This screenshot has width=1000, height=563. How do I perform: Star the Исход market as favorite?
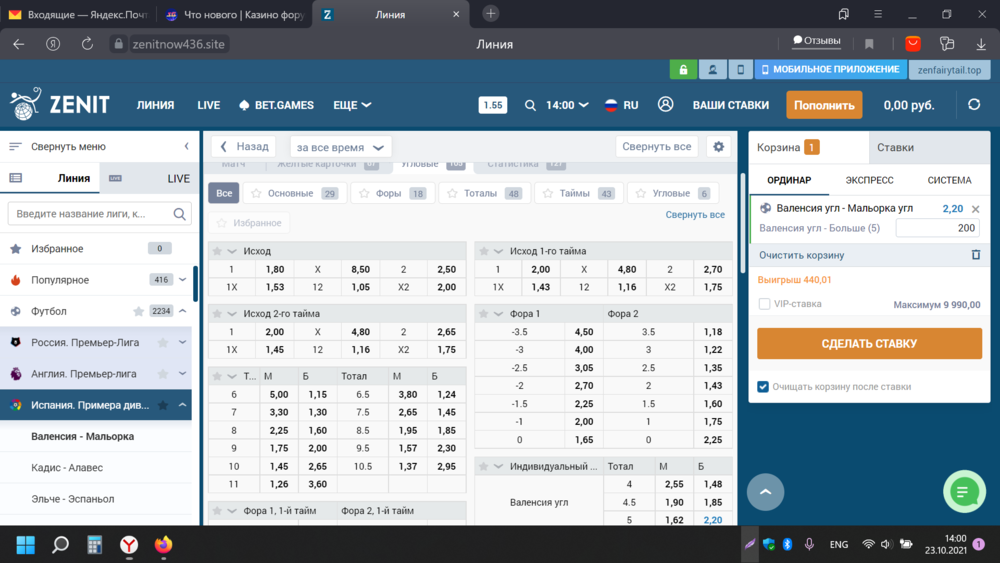pyautogui.click(x=217, y=251)
